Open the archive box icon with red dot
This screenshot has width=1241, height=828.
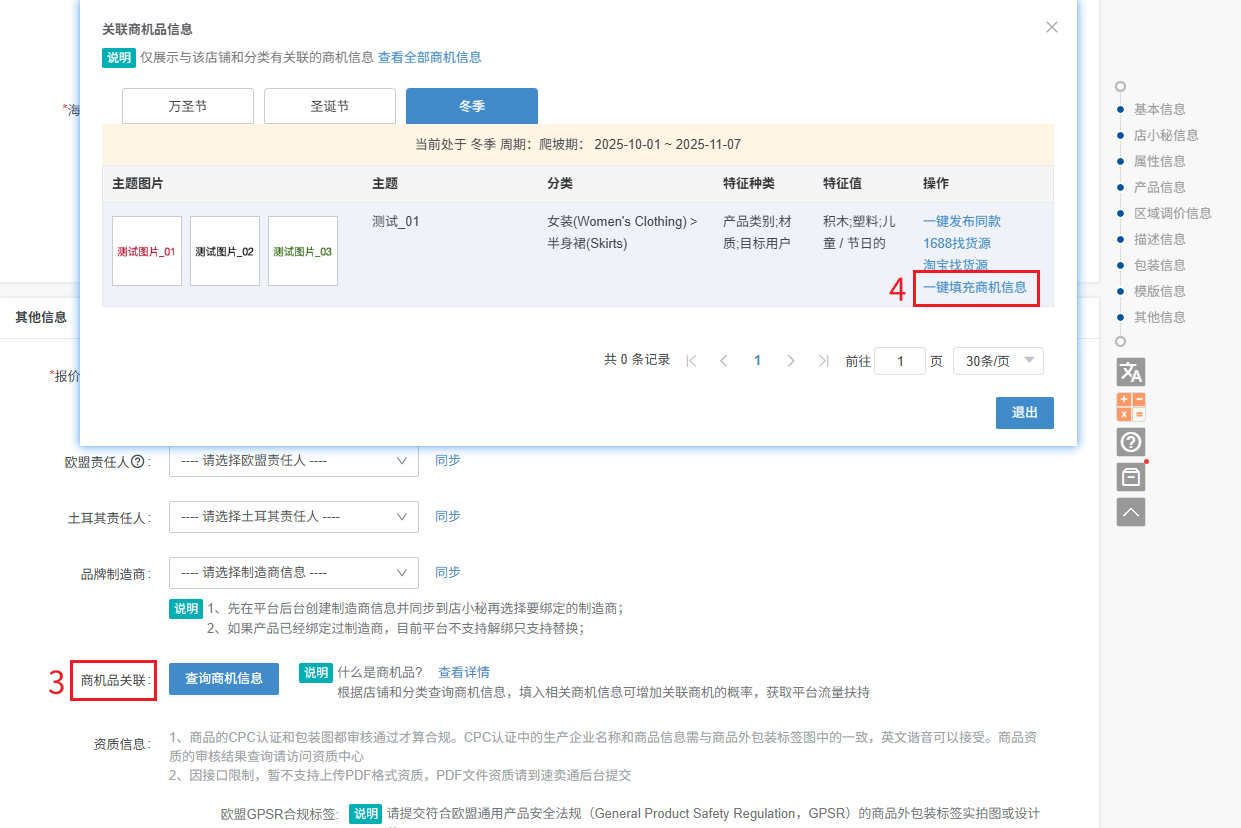pos(1131,477)
